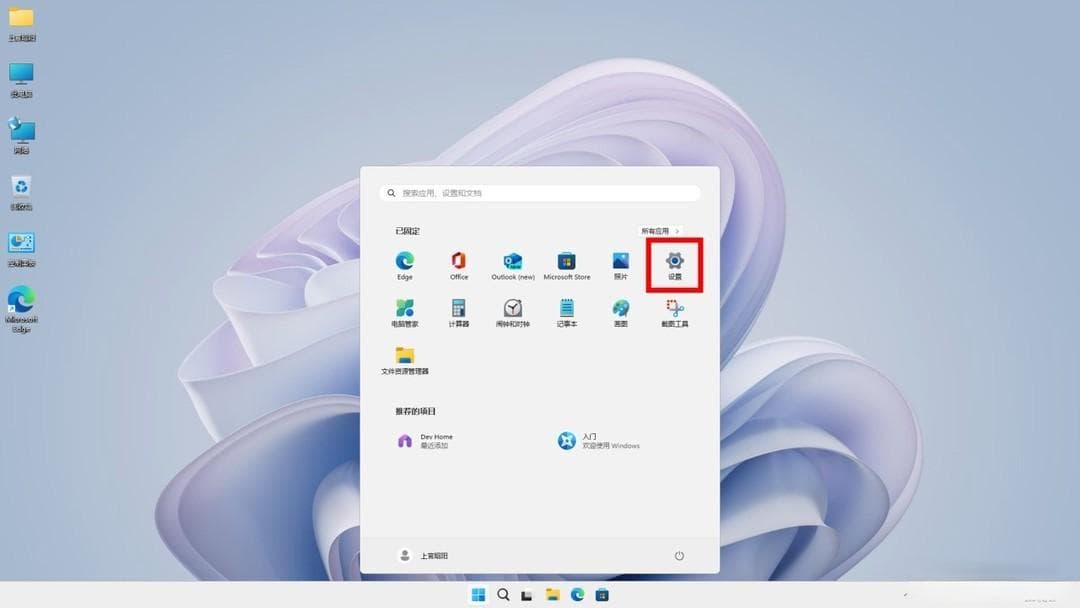Open Clock (闹钟和时钟) pinned app

512,313
